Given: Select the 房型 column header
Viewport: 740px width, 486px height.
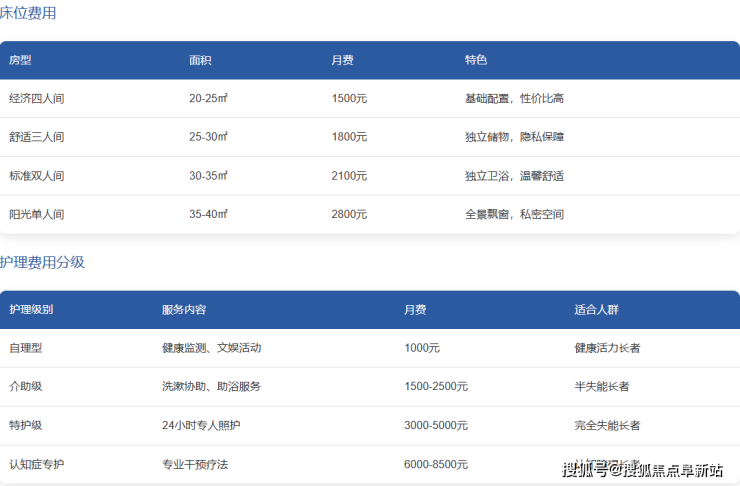Looking at the screenshot, I should (x=20, y=60).
